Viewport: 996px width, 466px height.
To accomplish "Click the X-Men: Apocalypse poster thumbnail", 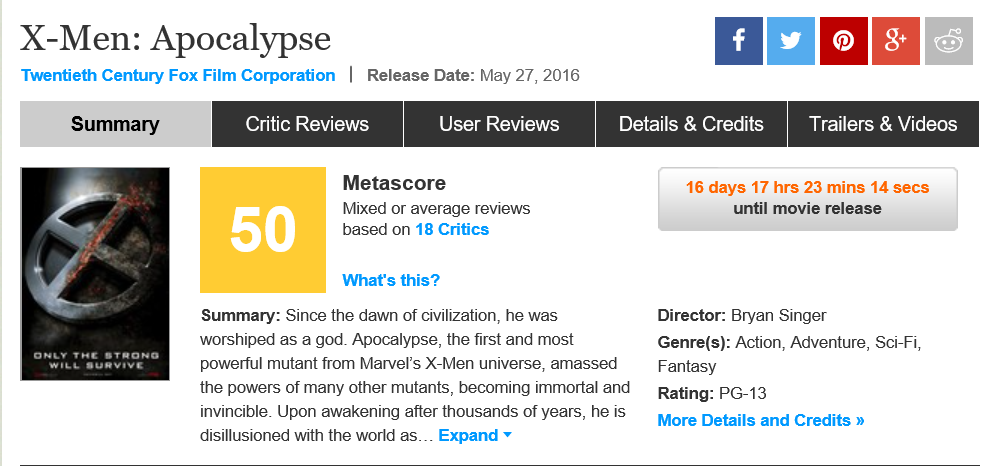I will point(95,274).
